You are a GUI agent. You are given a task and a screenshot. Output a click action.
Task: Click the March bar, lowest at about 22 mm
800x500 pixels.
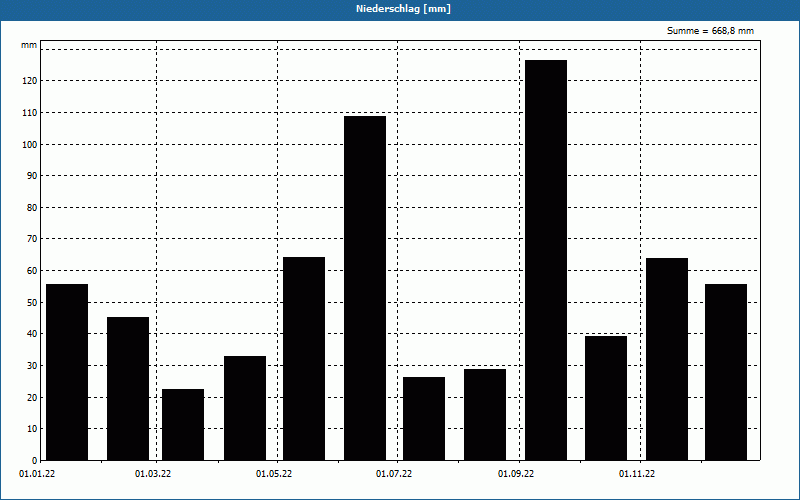coord(183,424)
